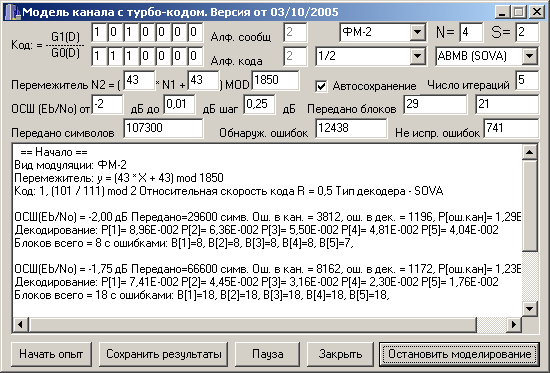Click the log scroll up arrow
This screenshot has width=550, height=373.
pos(530,152)
